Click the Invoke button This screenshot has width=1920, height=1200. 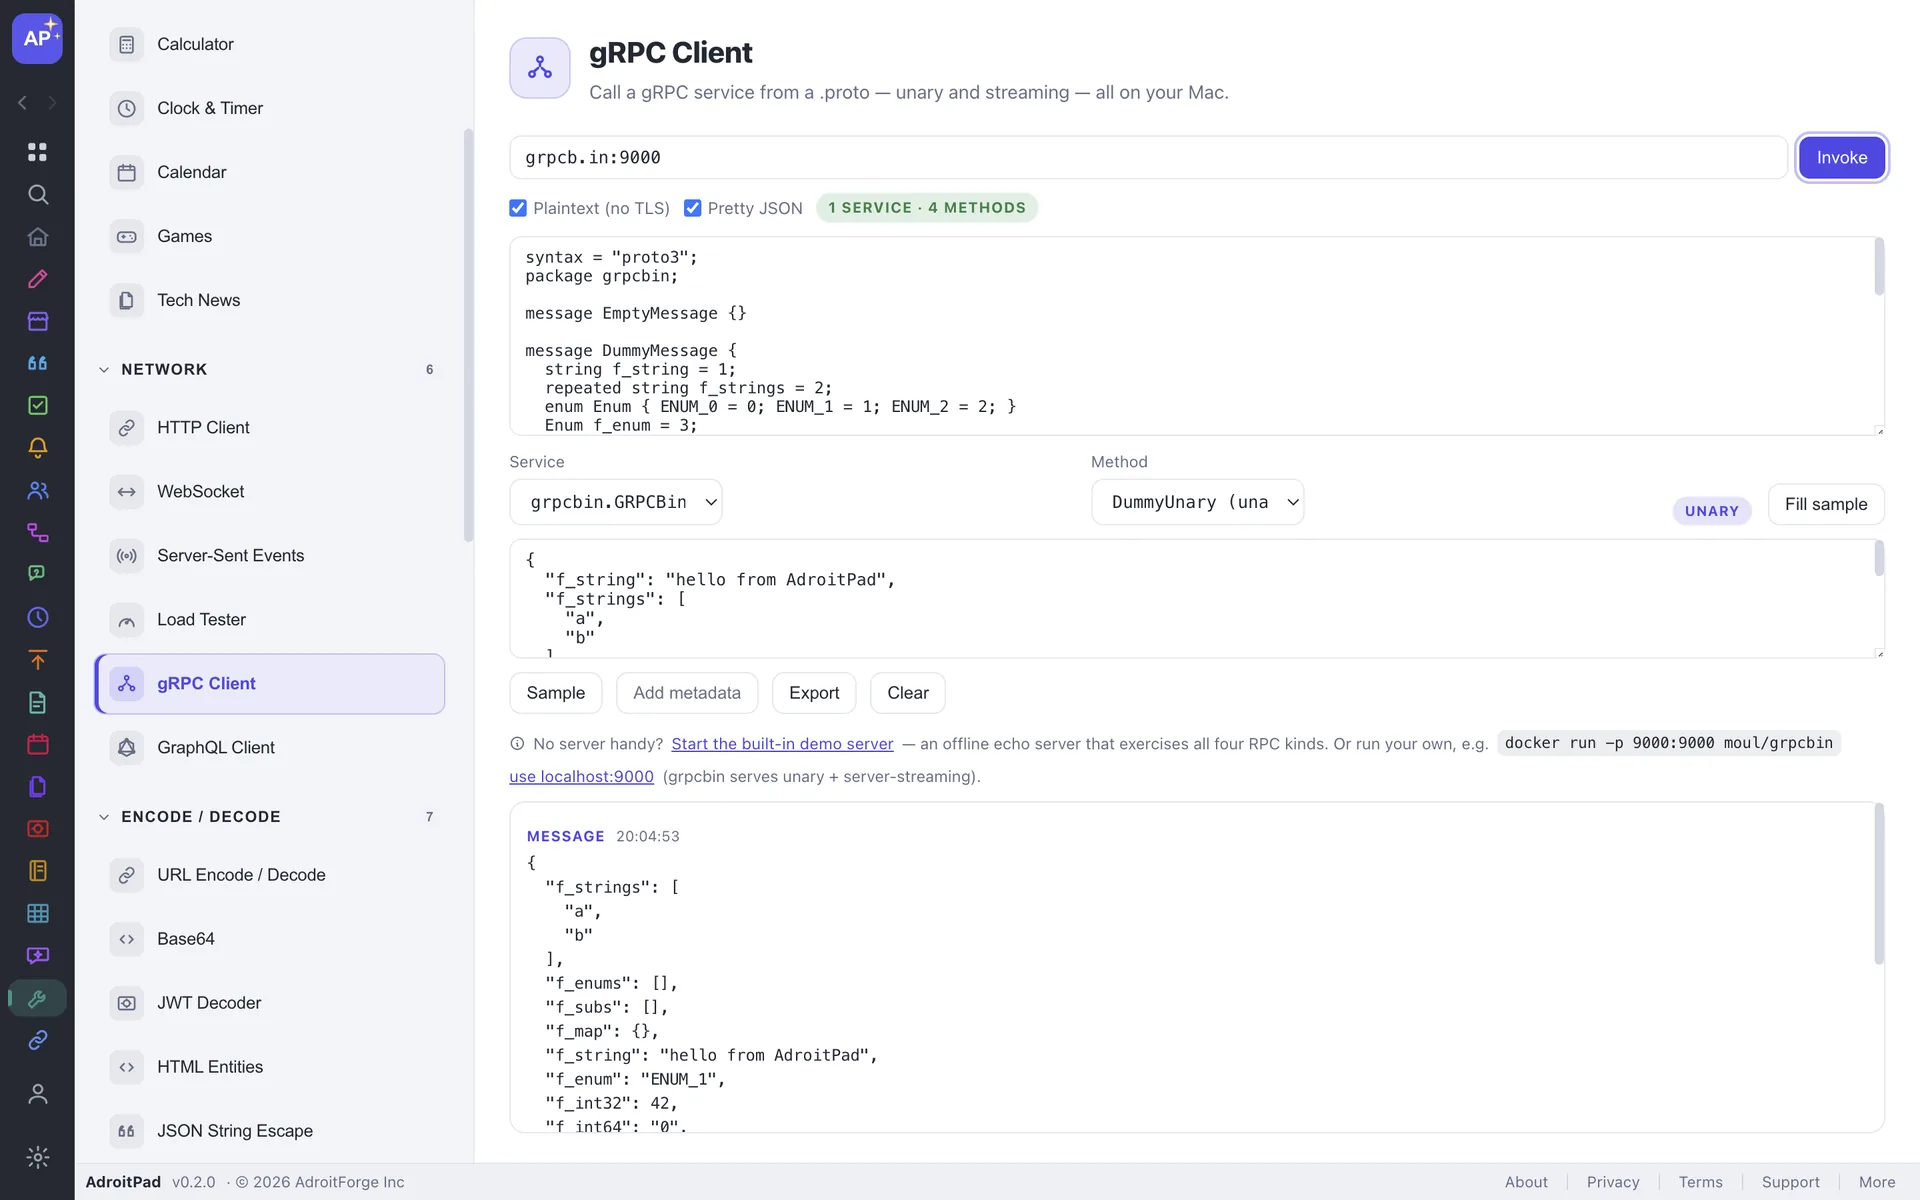click(x=1842, y=157)
